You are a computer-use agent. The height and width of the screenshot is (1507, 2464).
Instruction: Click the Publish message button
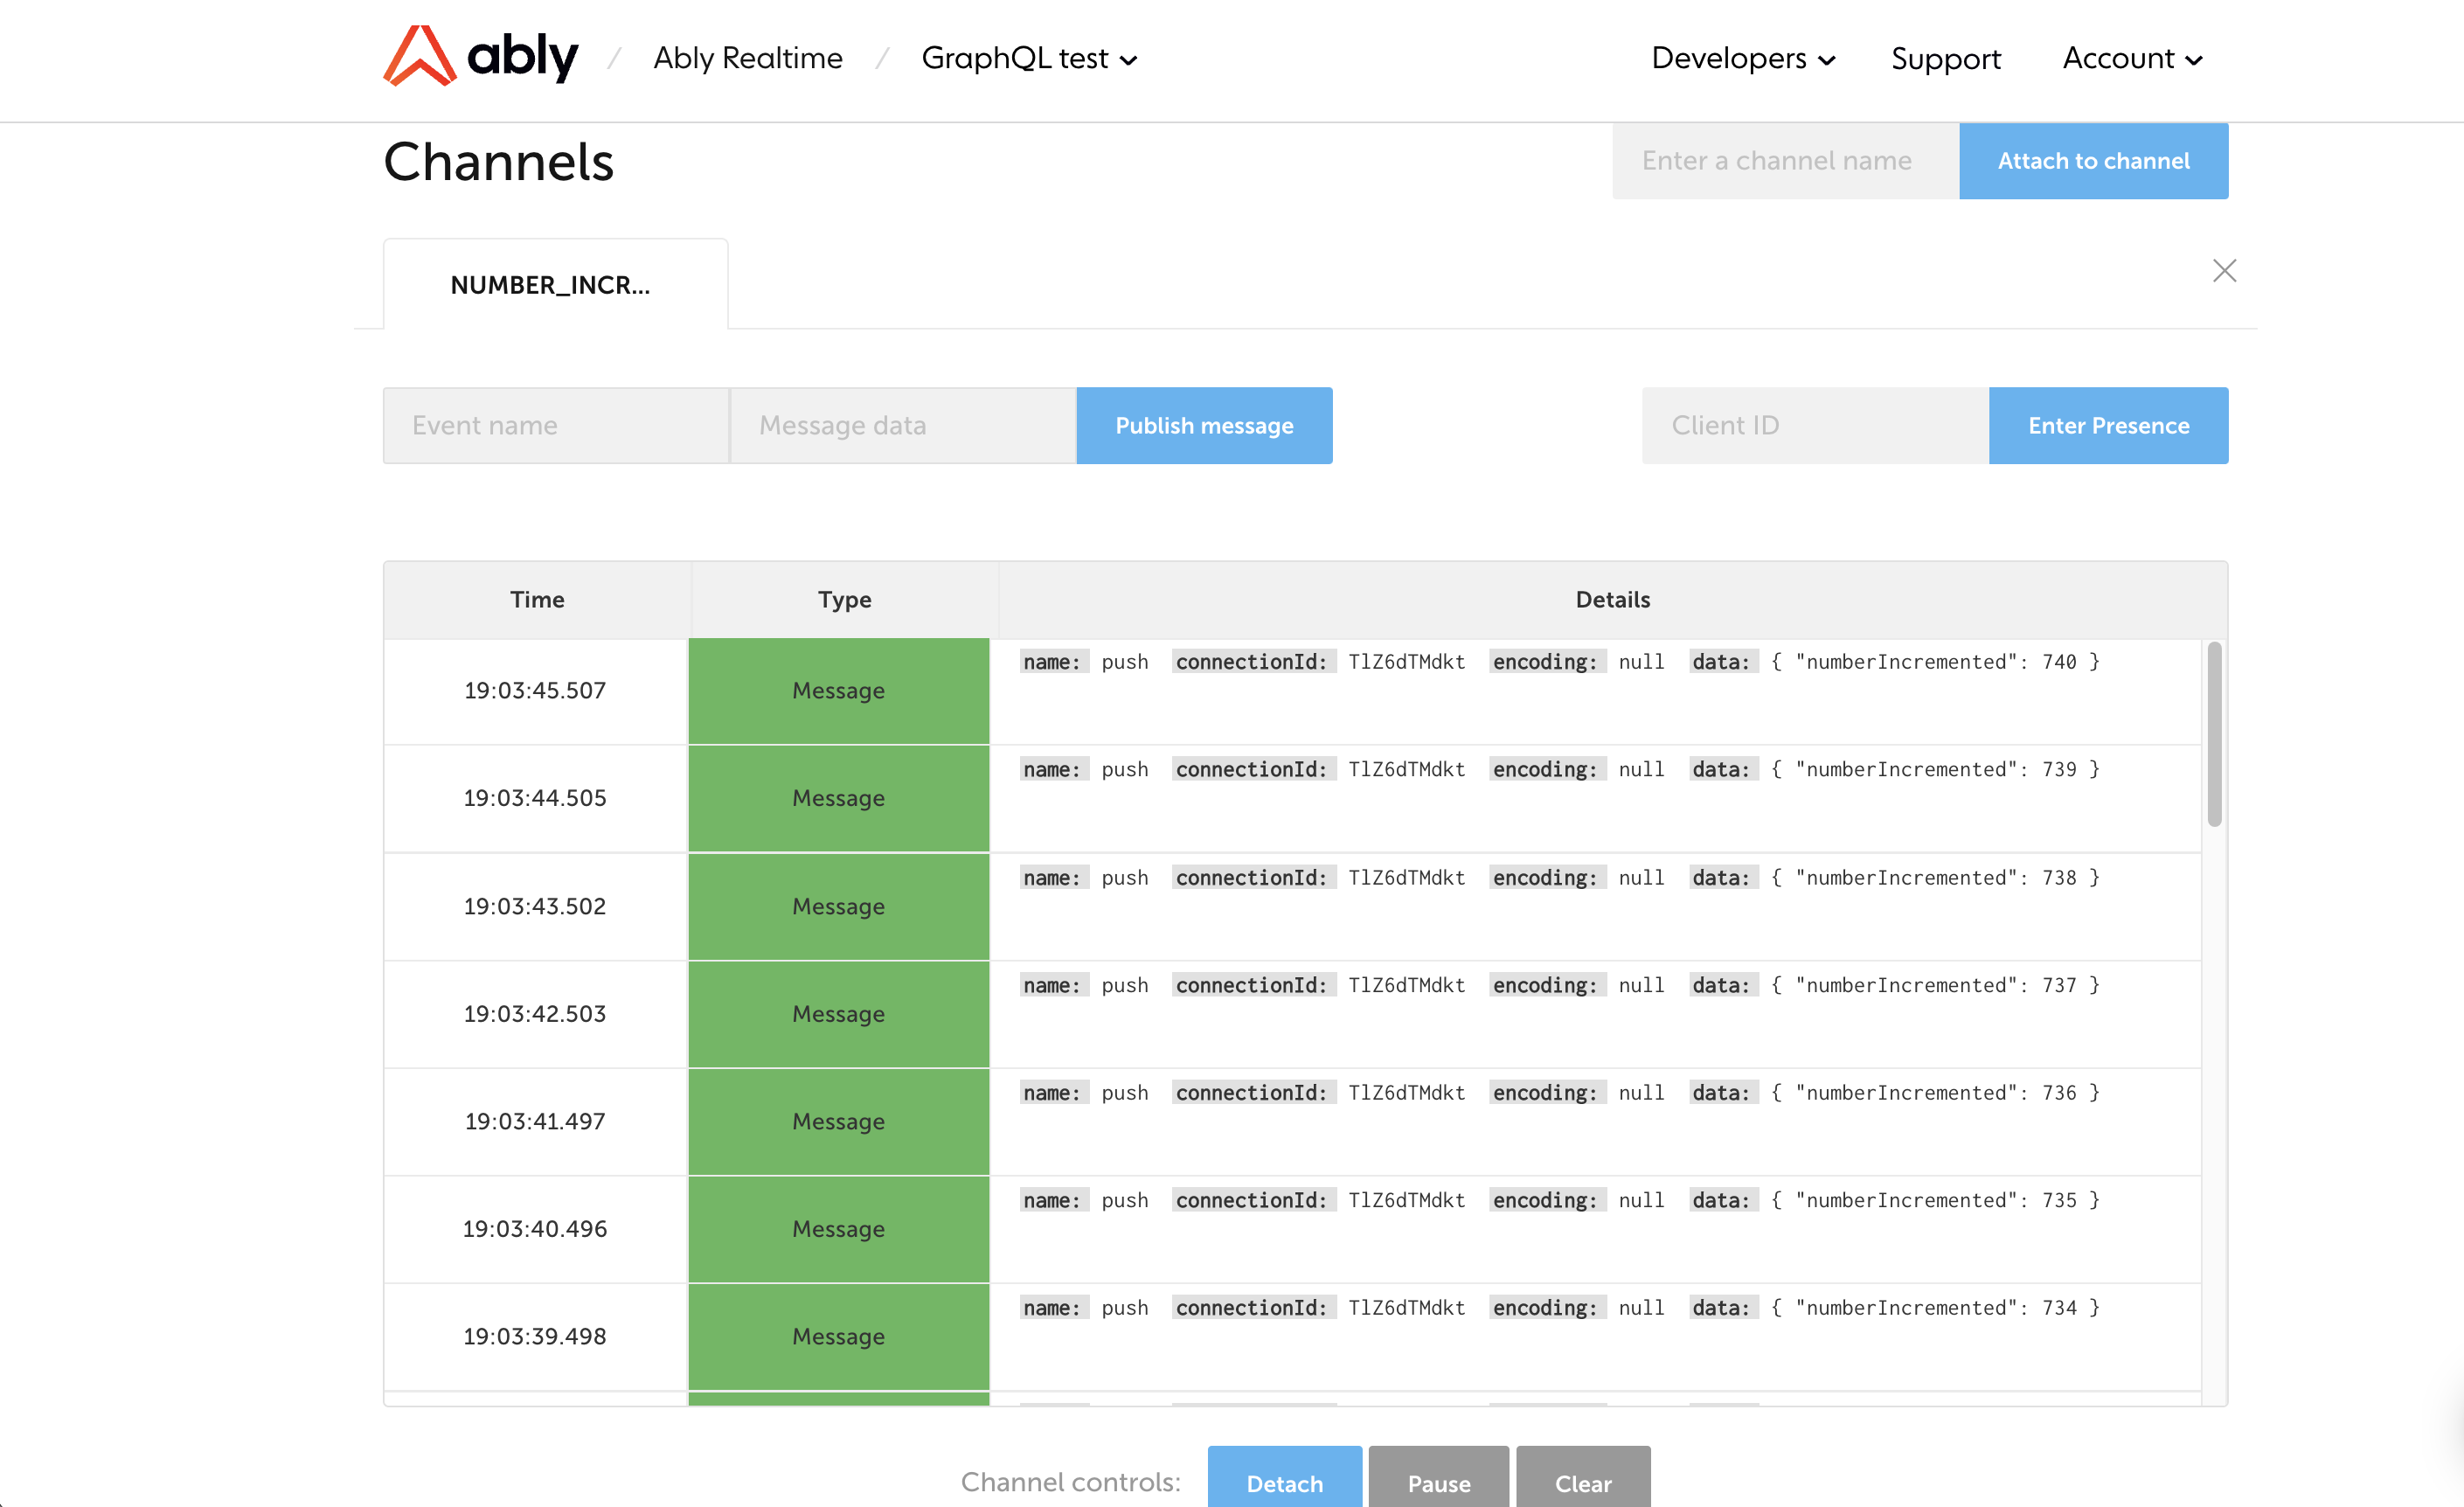click(1204, 424)
